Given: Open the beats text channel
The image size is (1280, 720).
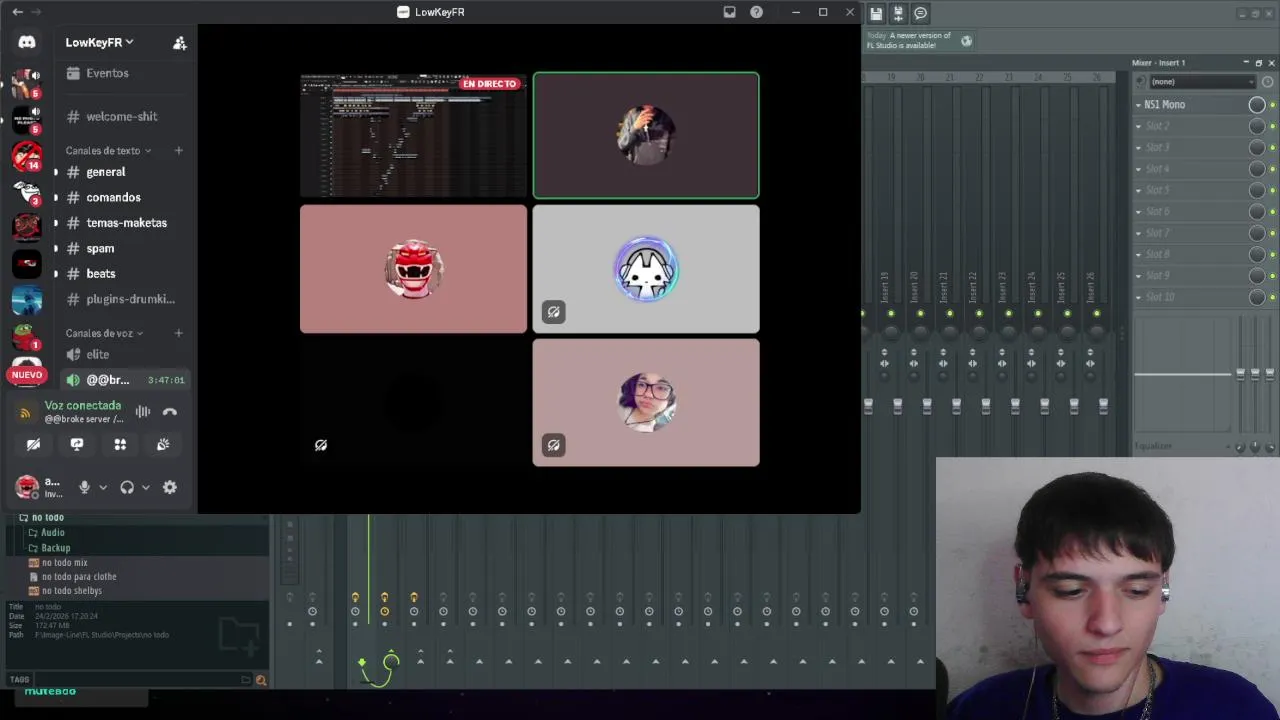Looking at the screenshot, I should click(101, 274).
